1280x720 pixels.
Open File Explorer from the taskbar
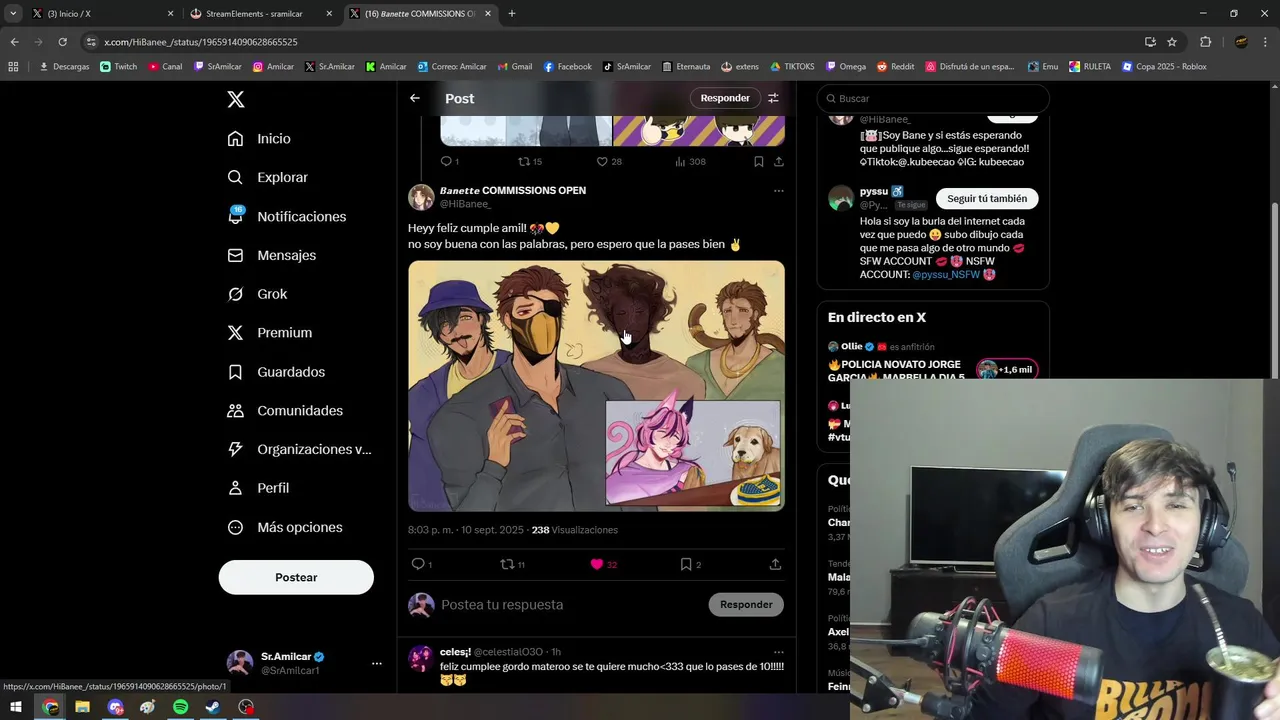82,707
